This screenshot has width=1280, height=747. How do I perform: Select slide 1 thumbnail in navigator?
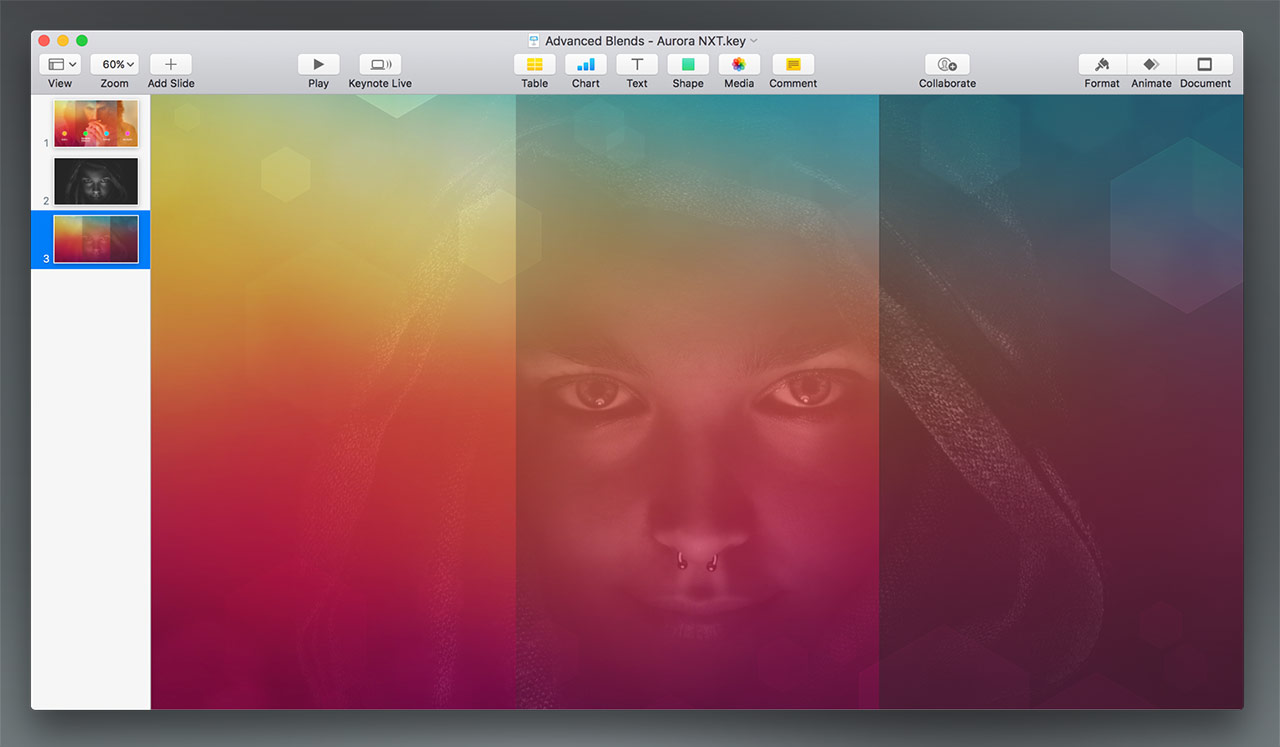tap(96, 124)
